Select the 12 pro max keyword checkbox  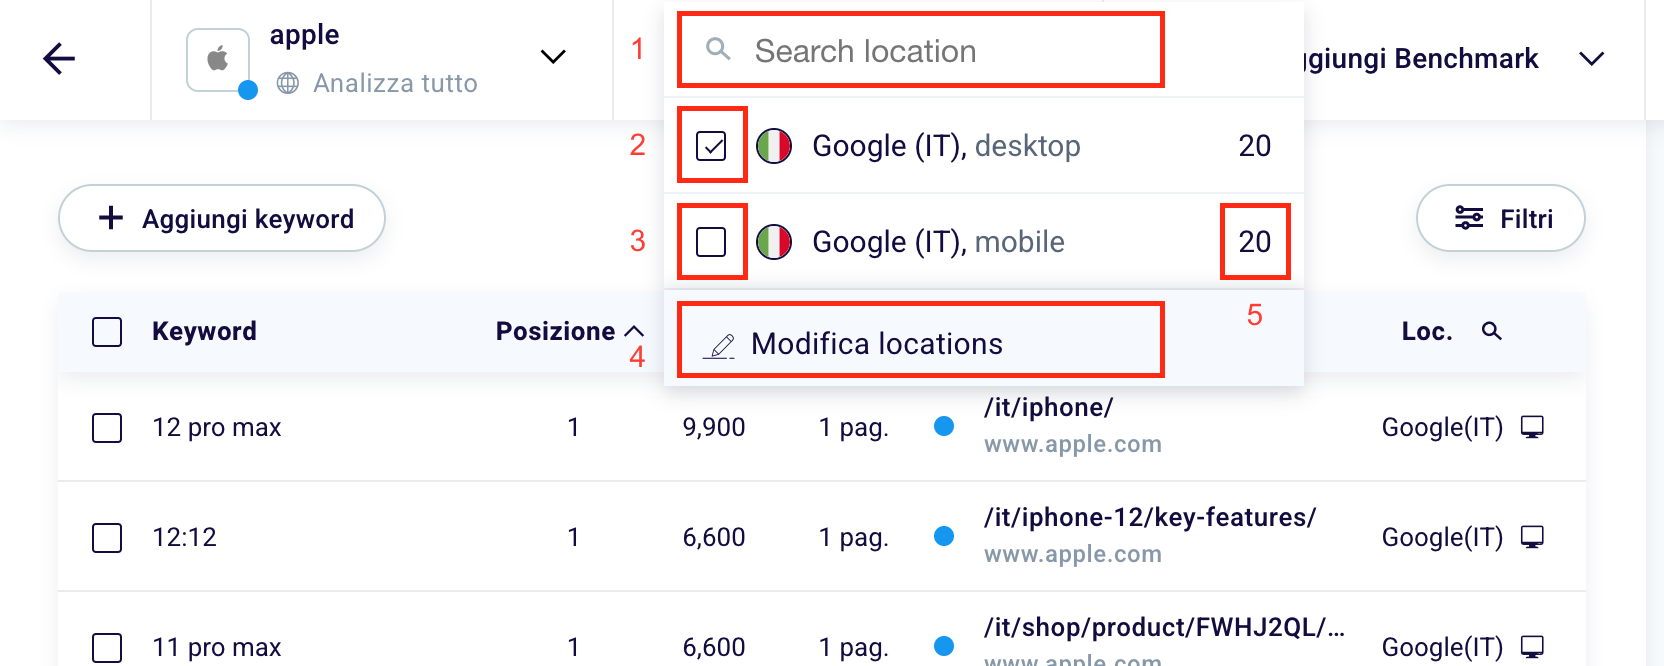pos(107,428)
